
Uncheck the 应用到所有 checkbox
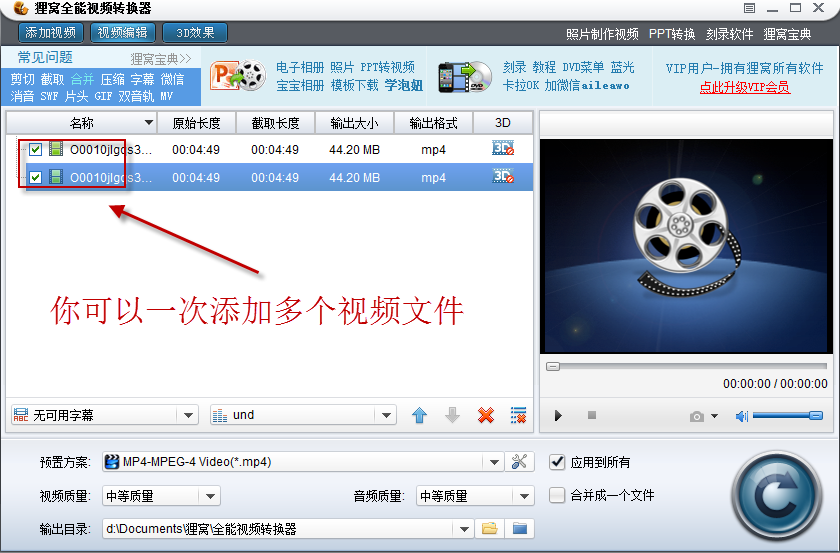(x=557, y=462)
